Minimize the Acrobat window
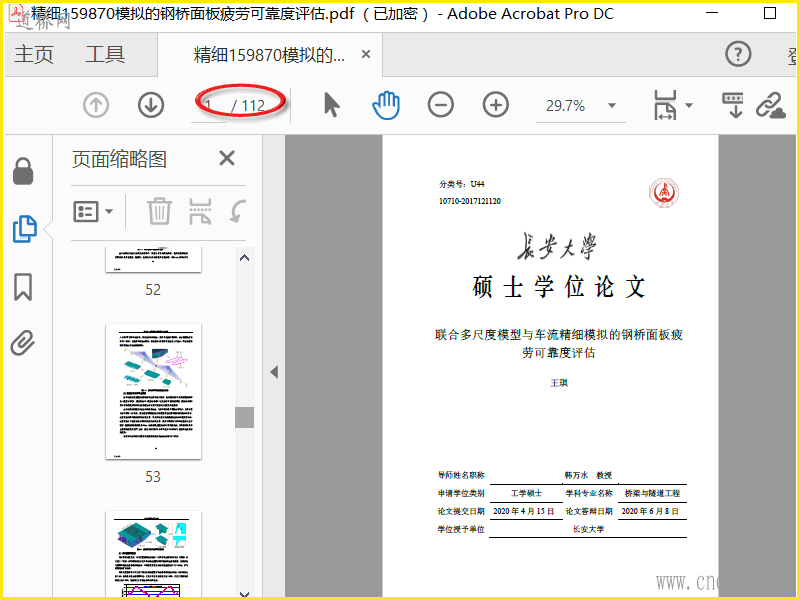The height and width of the screenshot is (600, 800). click(x=712, y=13)
